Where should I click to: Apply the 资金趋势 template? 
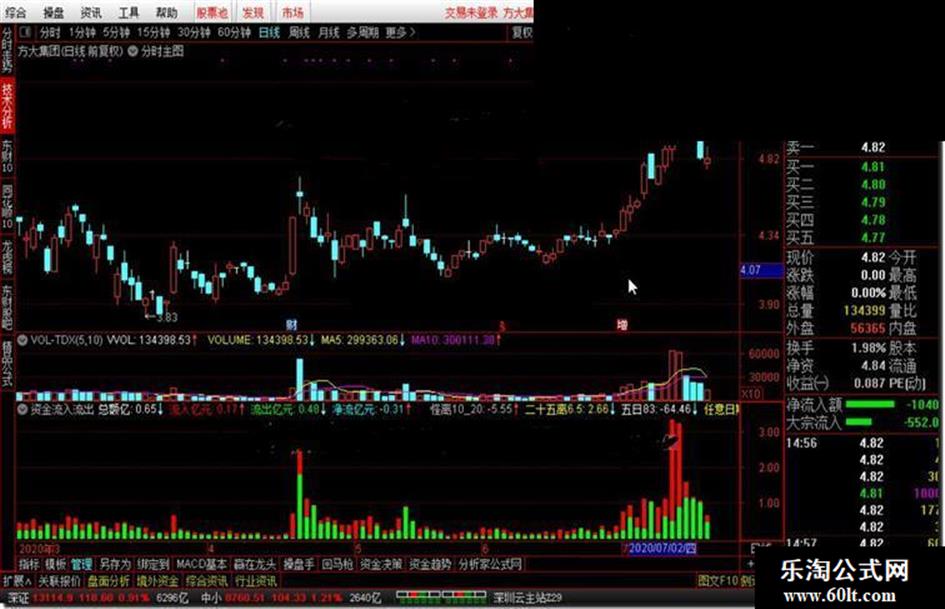coord(430,564)
